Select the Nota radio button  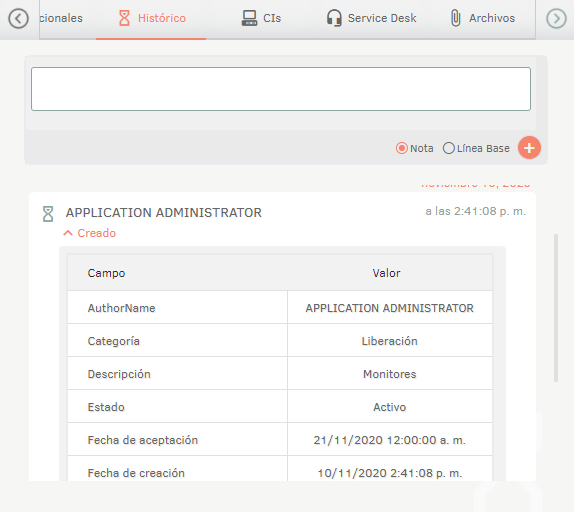point(402,148)
